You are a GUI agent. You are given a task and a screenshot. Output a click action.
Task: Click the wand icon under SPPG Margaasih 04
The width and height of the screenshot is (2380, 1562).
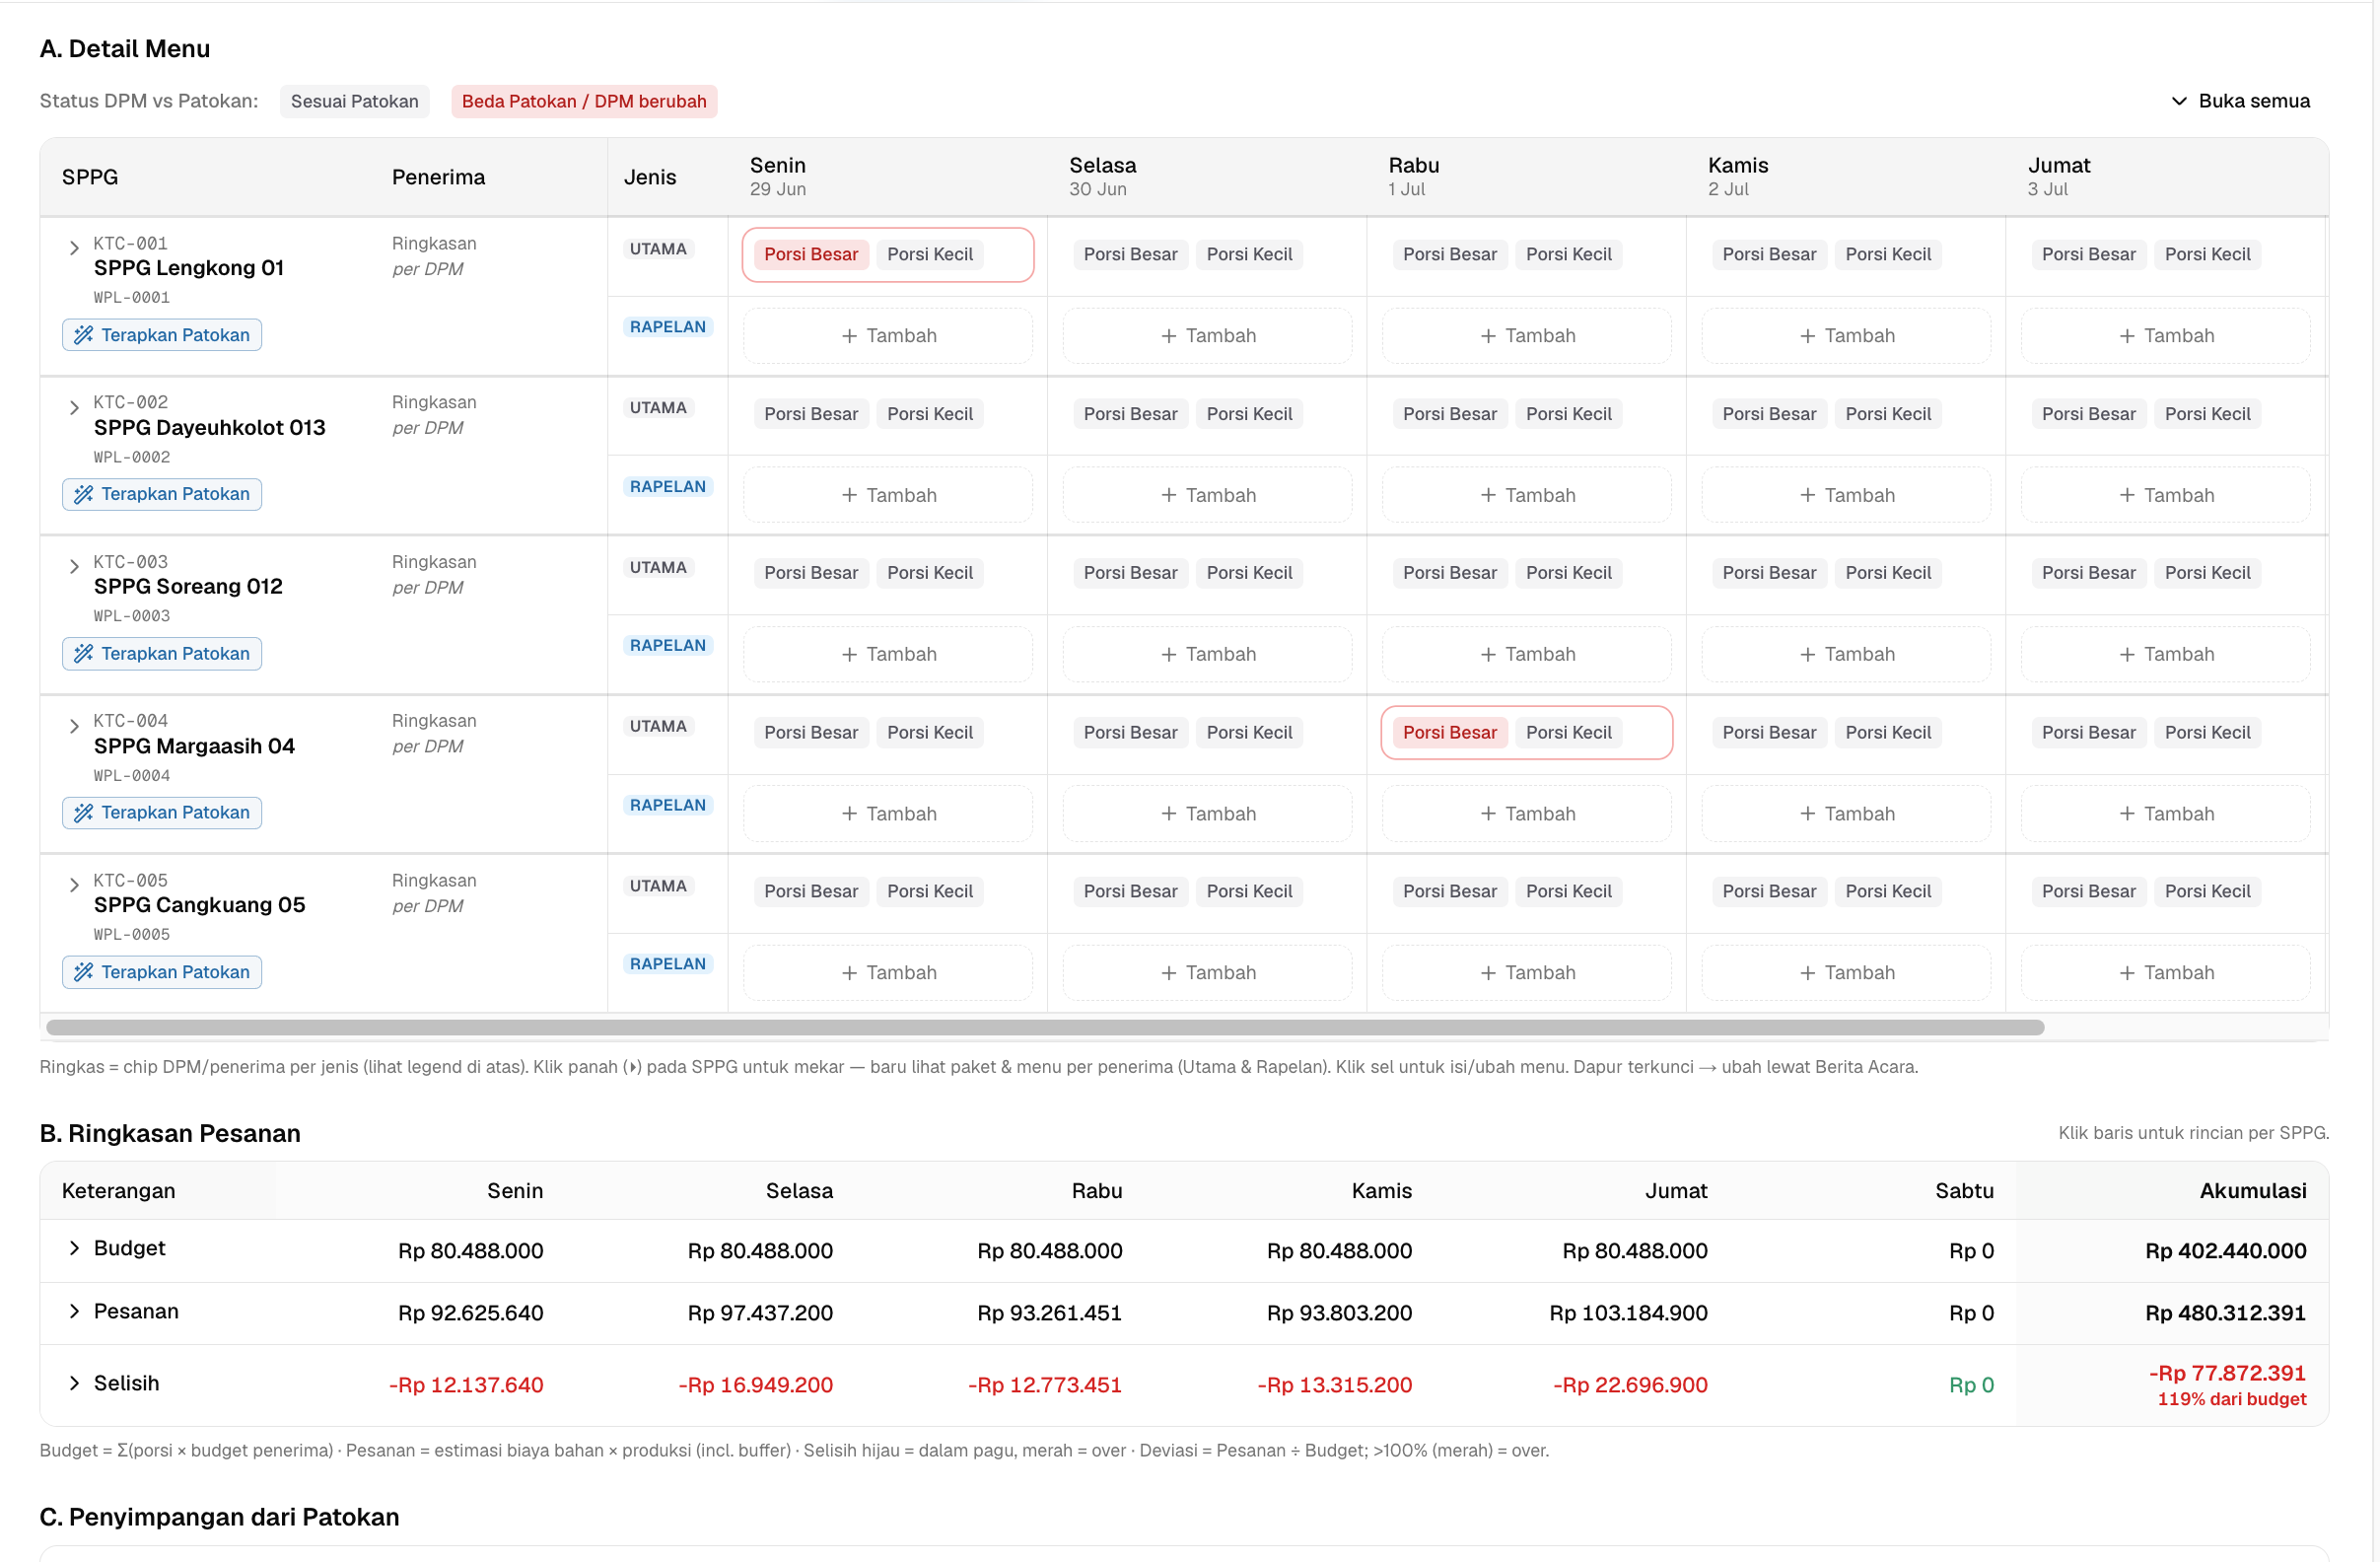tap(83, 812)
